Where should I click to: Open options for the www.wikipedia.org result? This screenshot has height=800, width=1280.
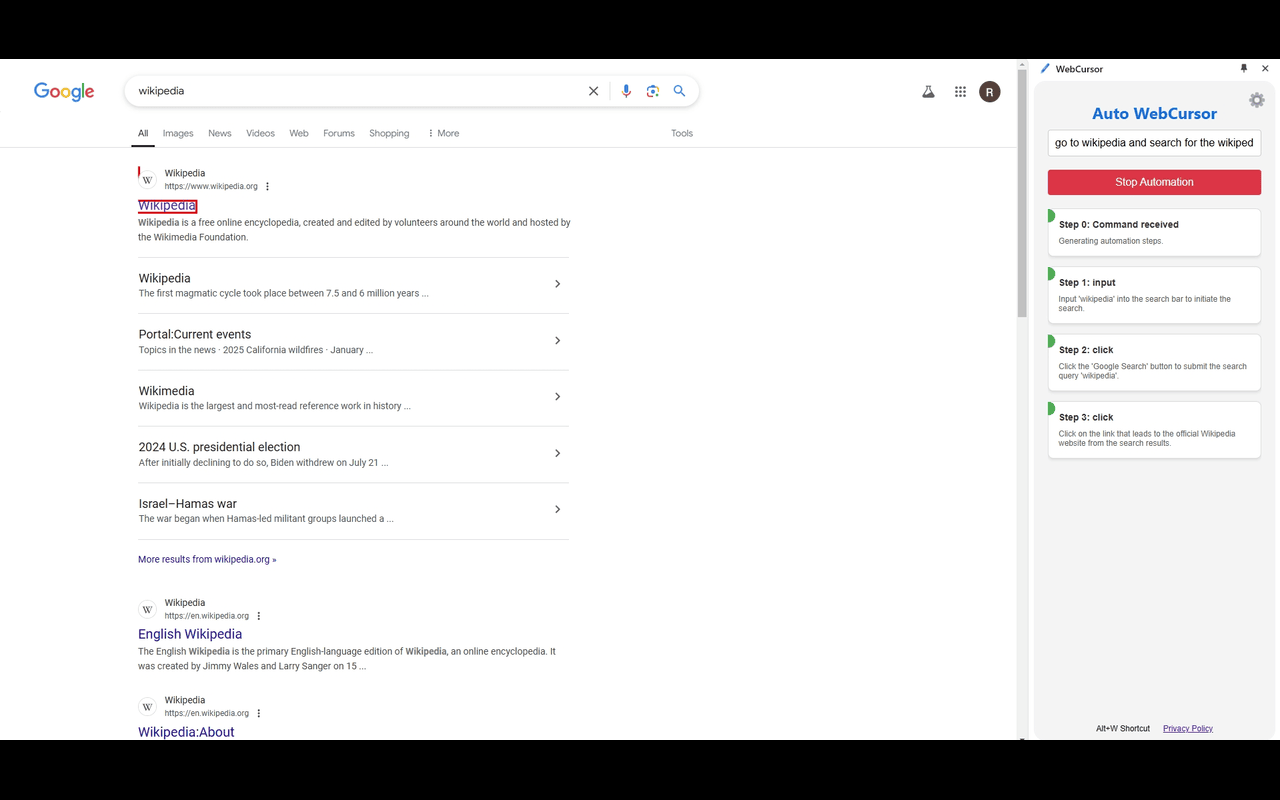(x=267, y=187)
